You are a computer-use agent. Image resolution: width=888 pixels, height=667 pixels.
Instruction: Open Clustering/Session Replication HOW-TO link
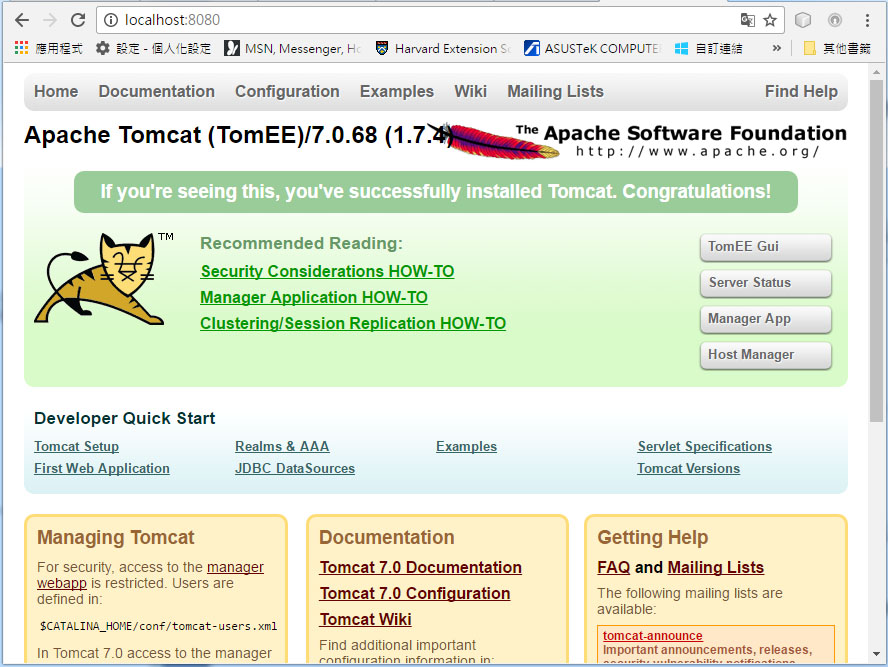[353, 323]
